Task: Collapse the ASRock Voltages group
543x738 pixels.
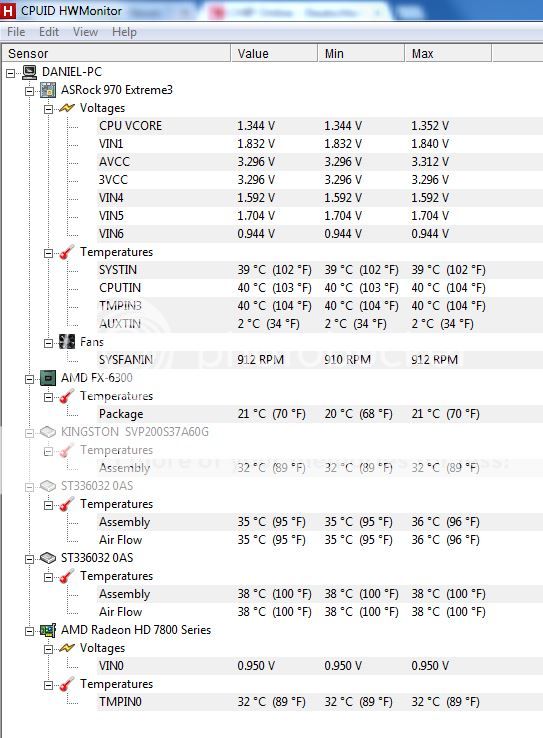Action: point(48,109)
